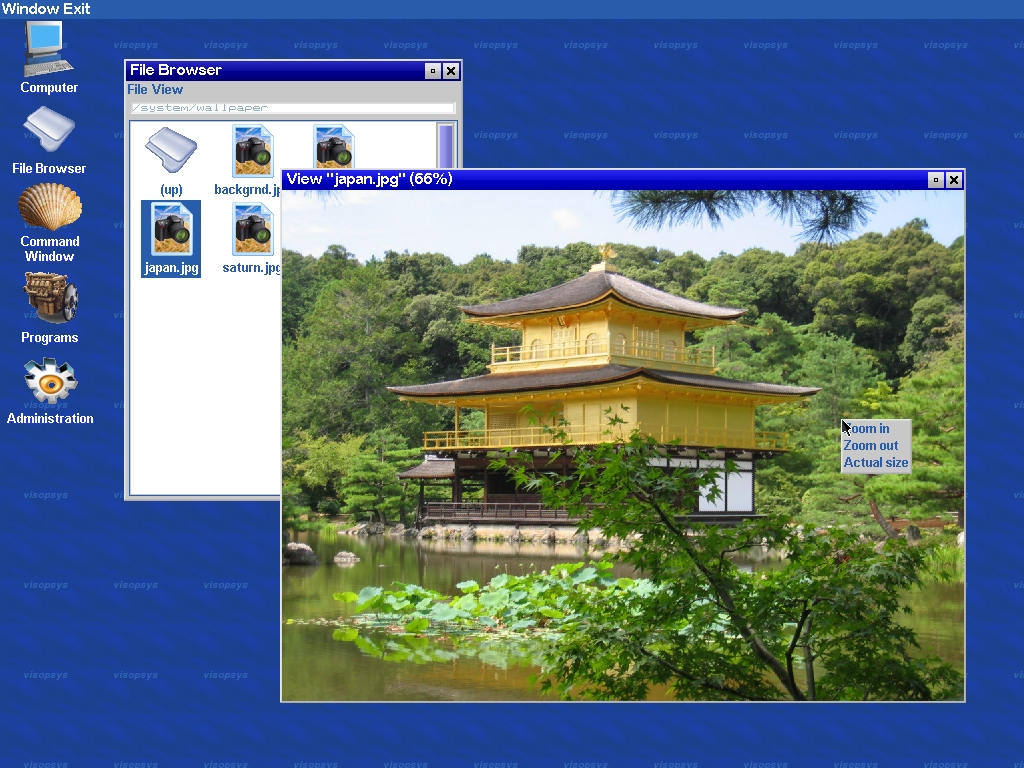Maximize the View japan.jpg window
Viewport: 1024px width, 768px height.
point(935,180)
